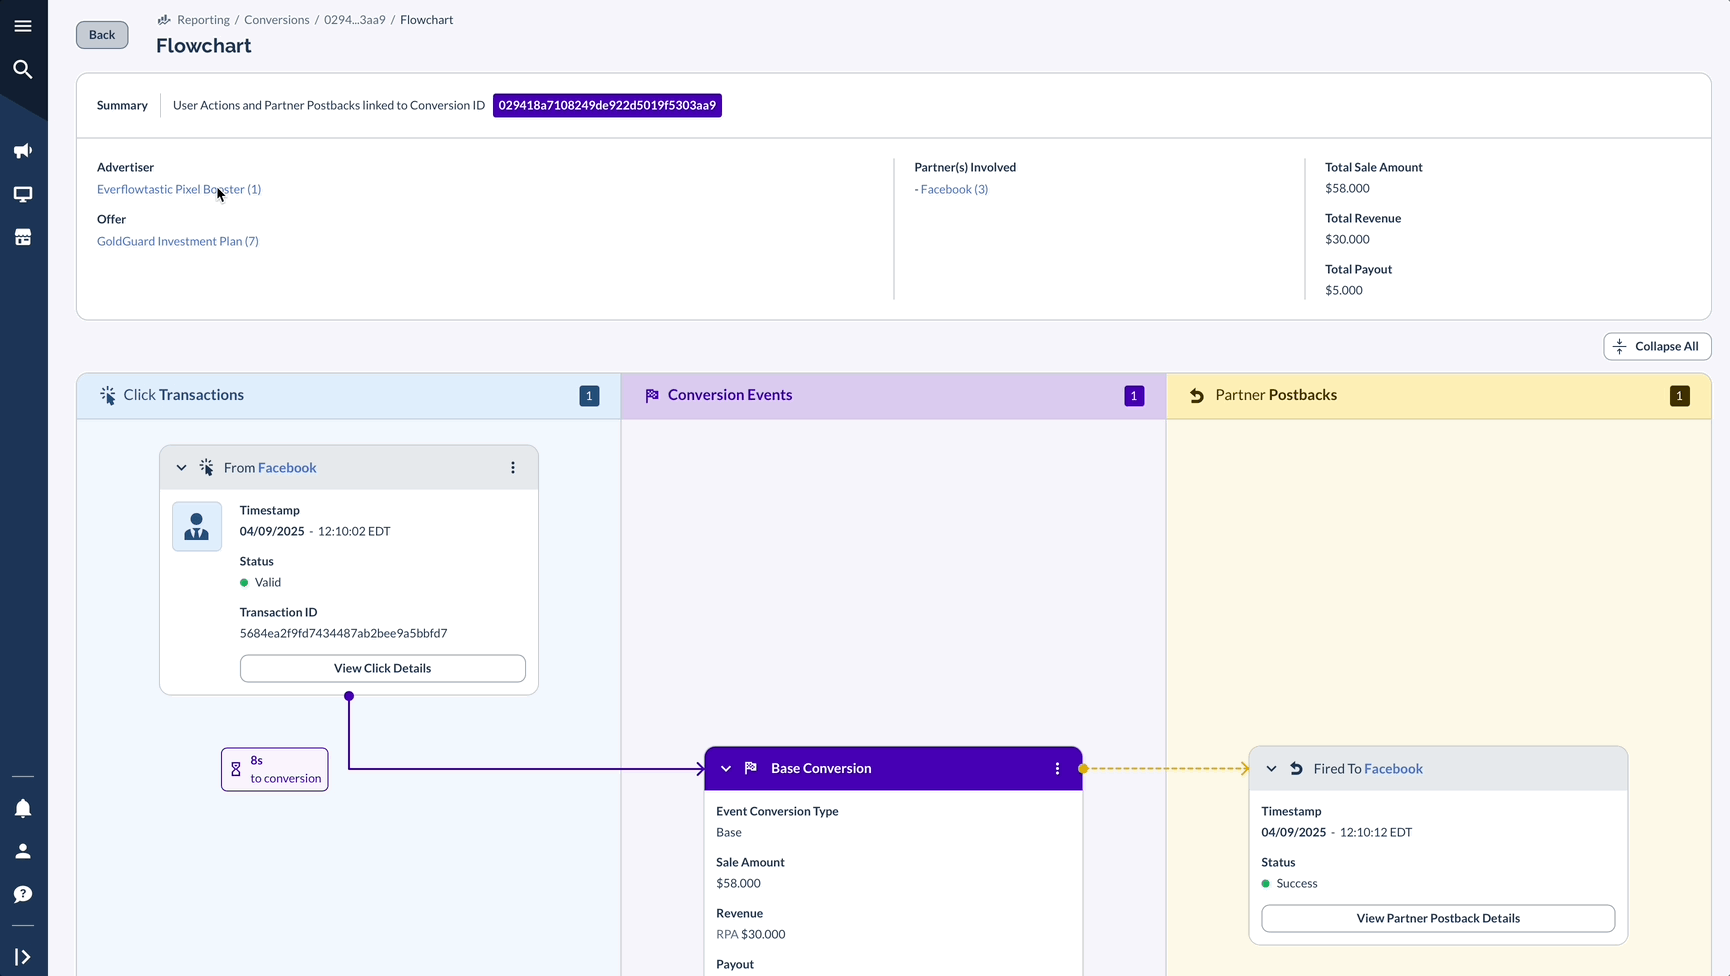Collapse the From Facebook click card
Image resolution: width=1730 pixels, height=976 pixels.
(181, 467)
